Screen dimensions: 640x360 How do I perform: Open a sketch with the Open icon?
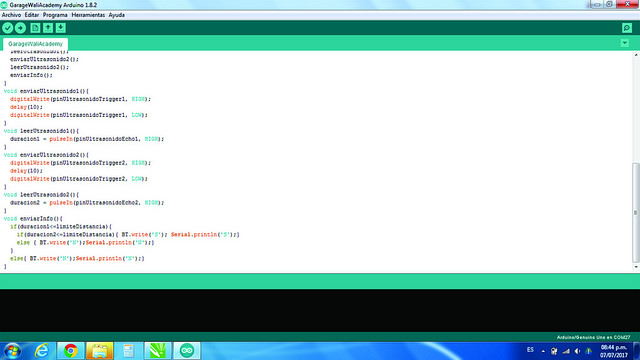coord(48,28)
